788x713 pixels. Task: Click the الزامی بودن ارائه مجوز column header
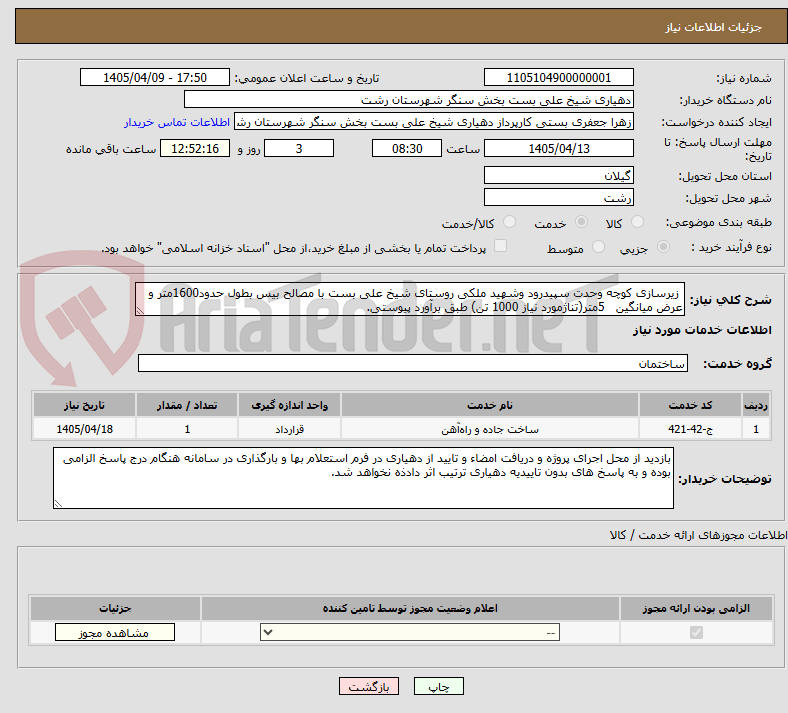696,608
